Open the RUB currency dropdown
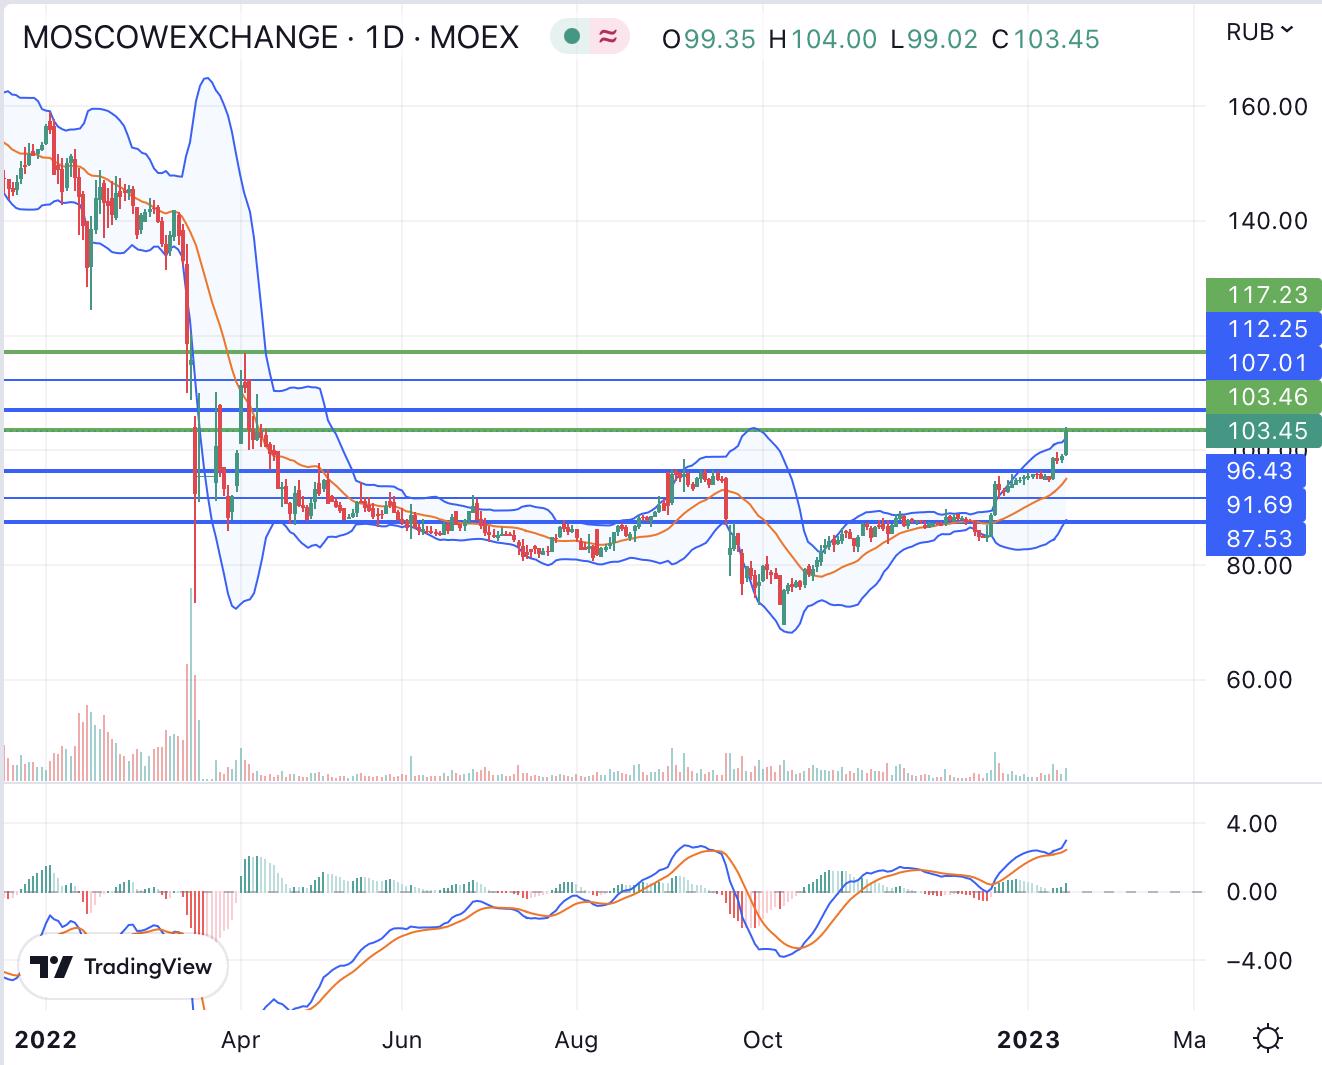Screen dimensions: 1322x1065 tap(1259, 32)
